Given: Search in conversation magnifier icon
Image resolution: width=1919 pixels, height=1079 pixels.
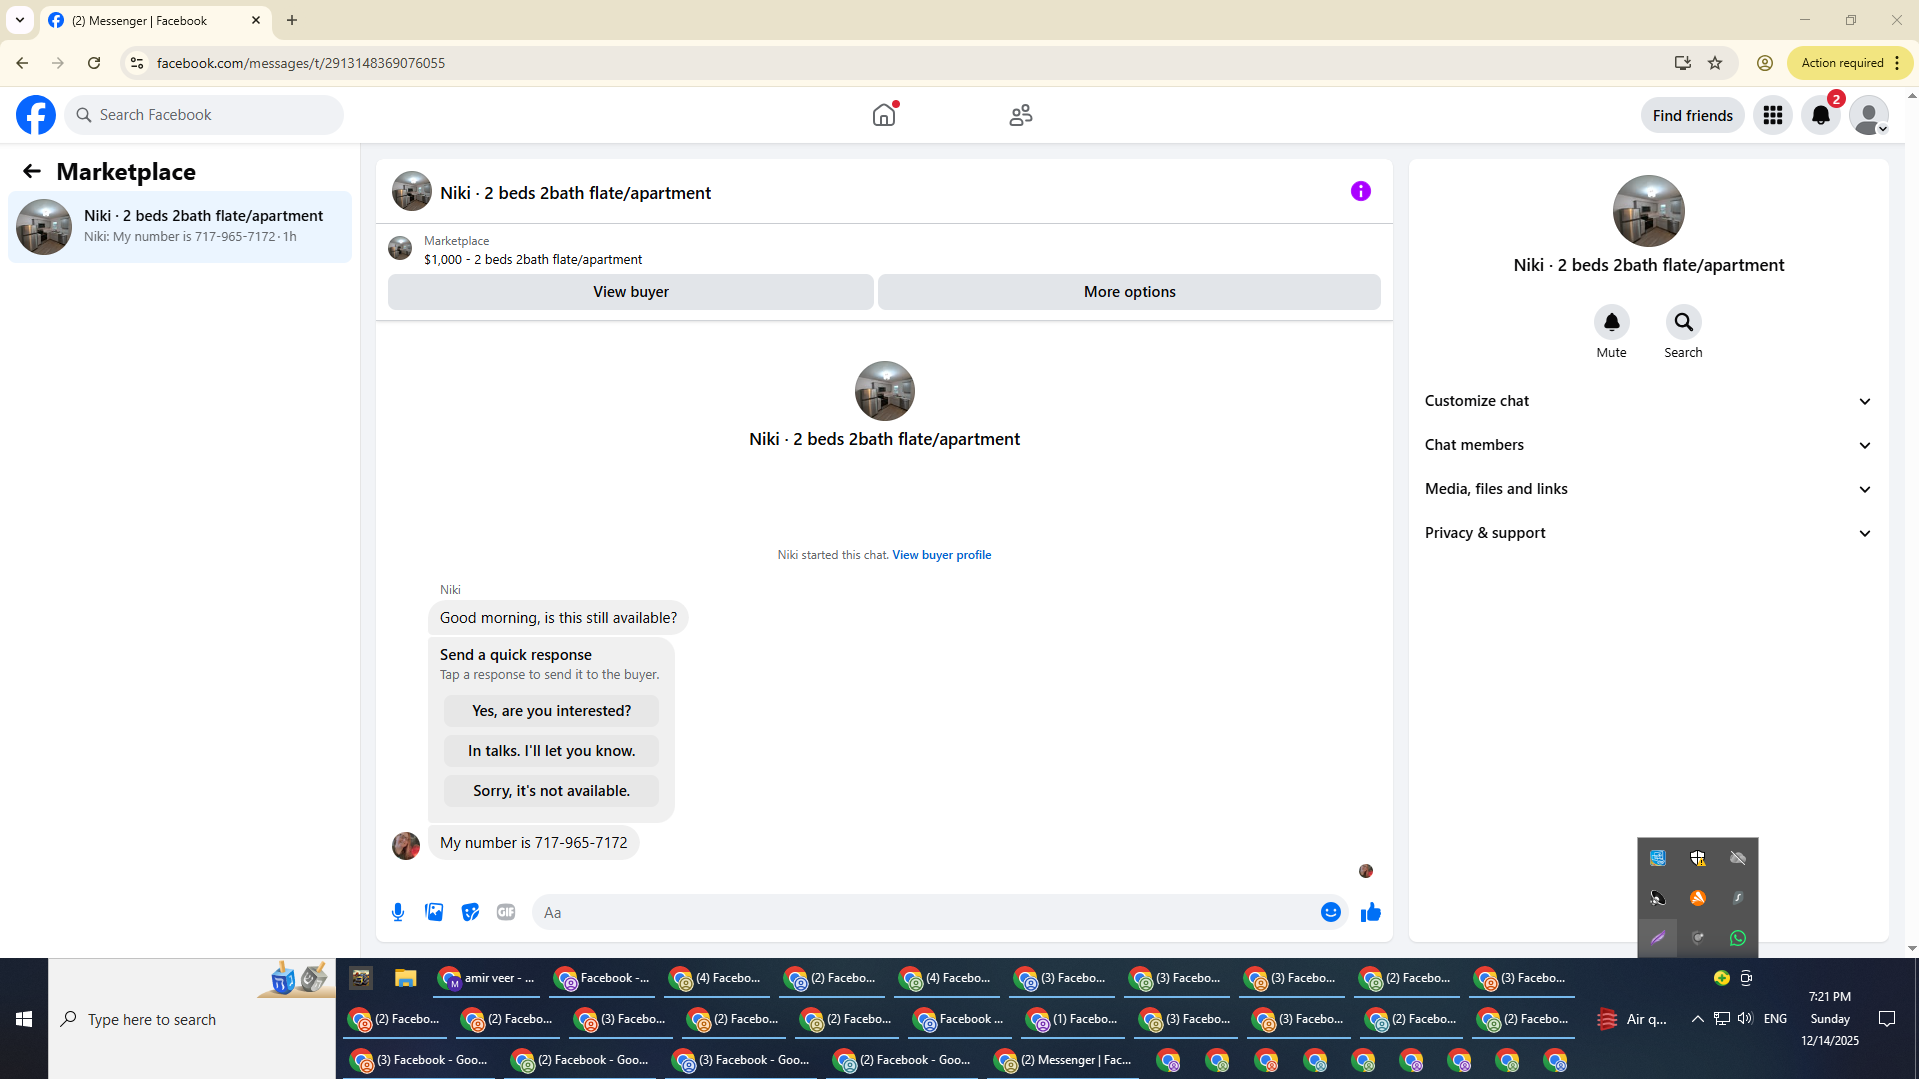Looking at the screenshot, I should 1683,322.
